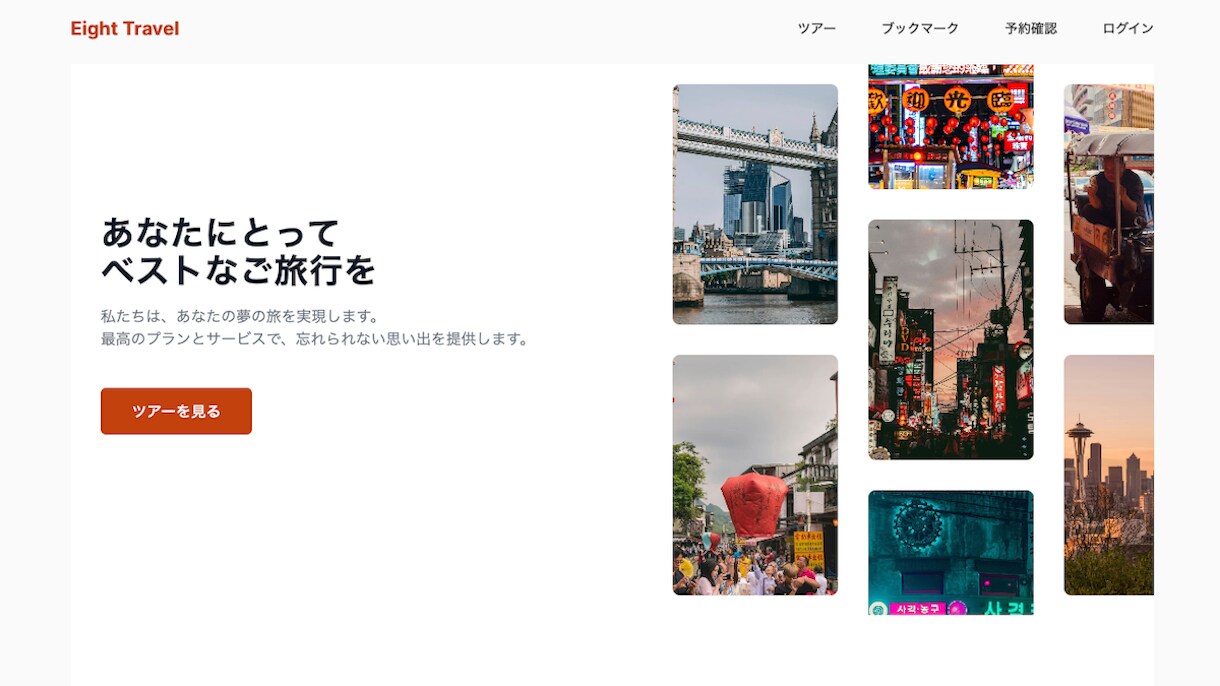
Task: Select the Tower Bridge London photo
Action: point(755,204)
